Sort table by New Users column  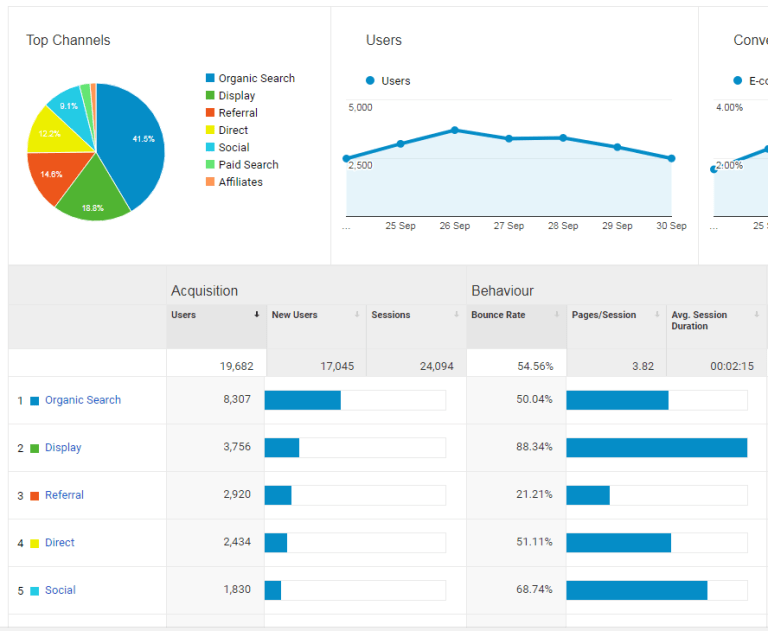point(294,315)
